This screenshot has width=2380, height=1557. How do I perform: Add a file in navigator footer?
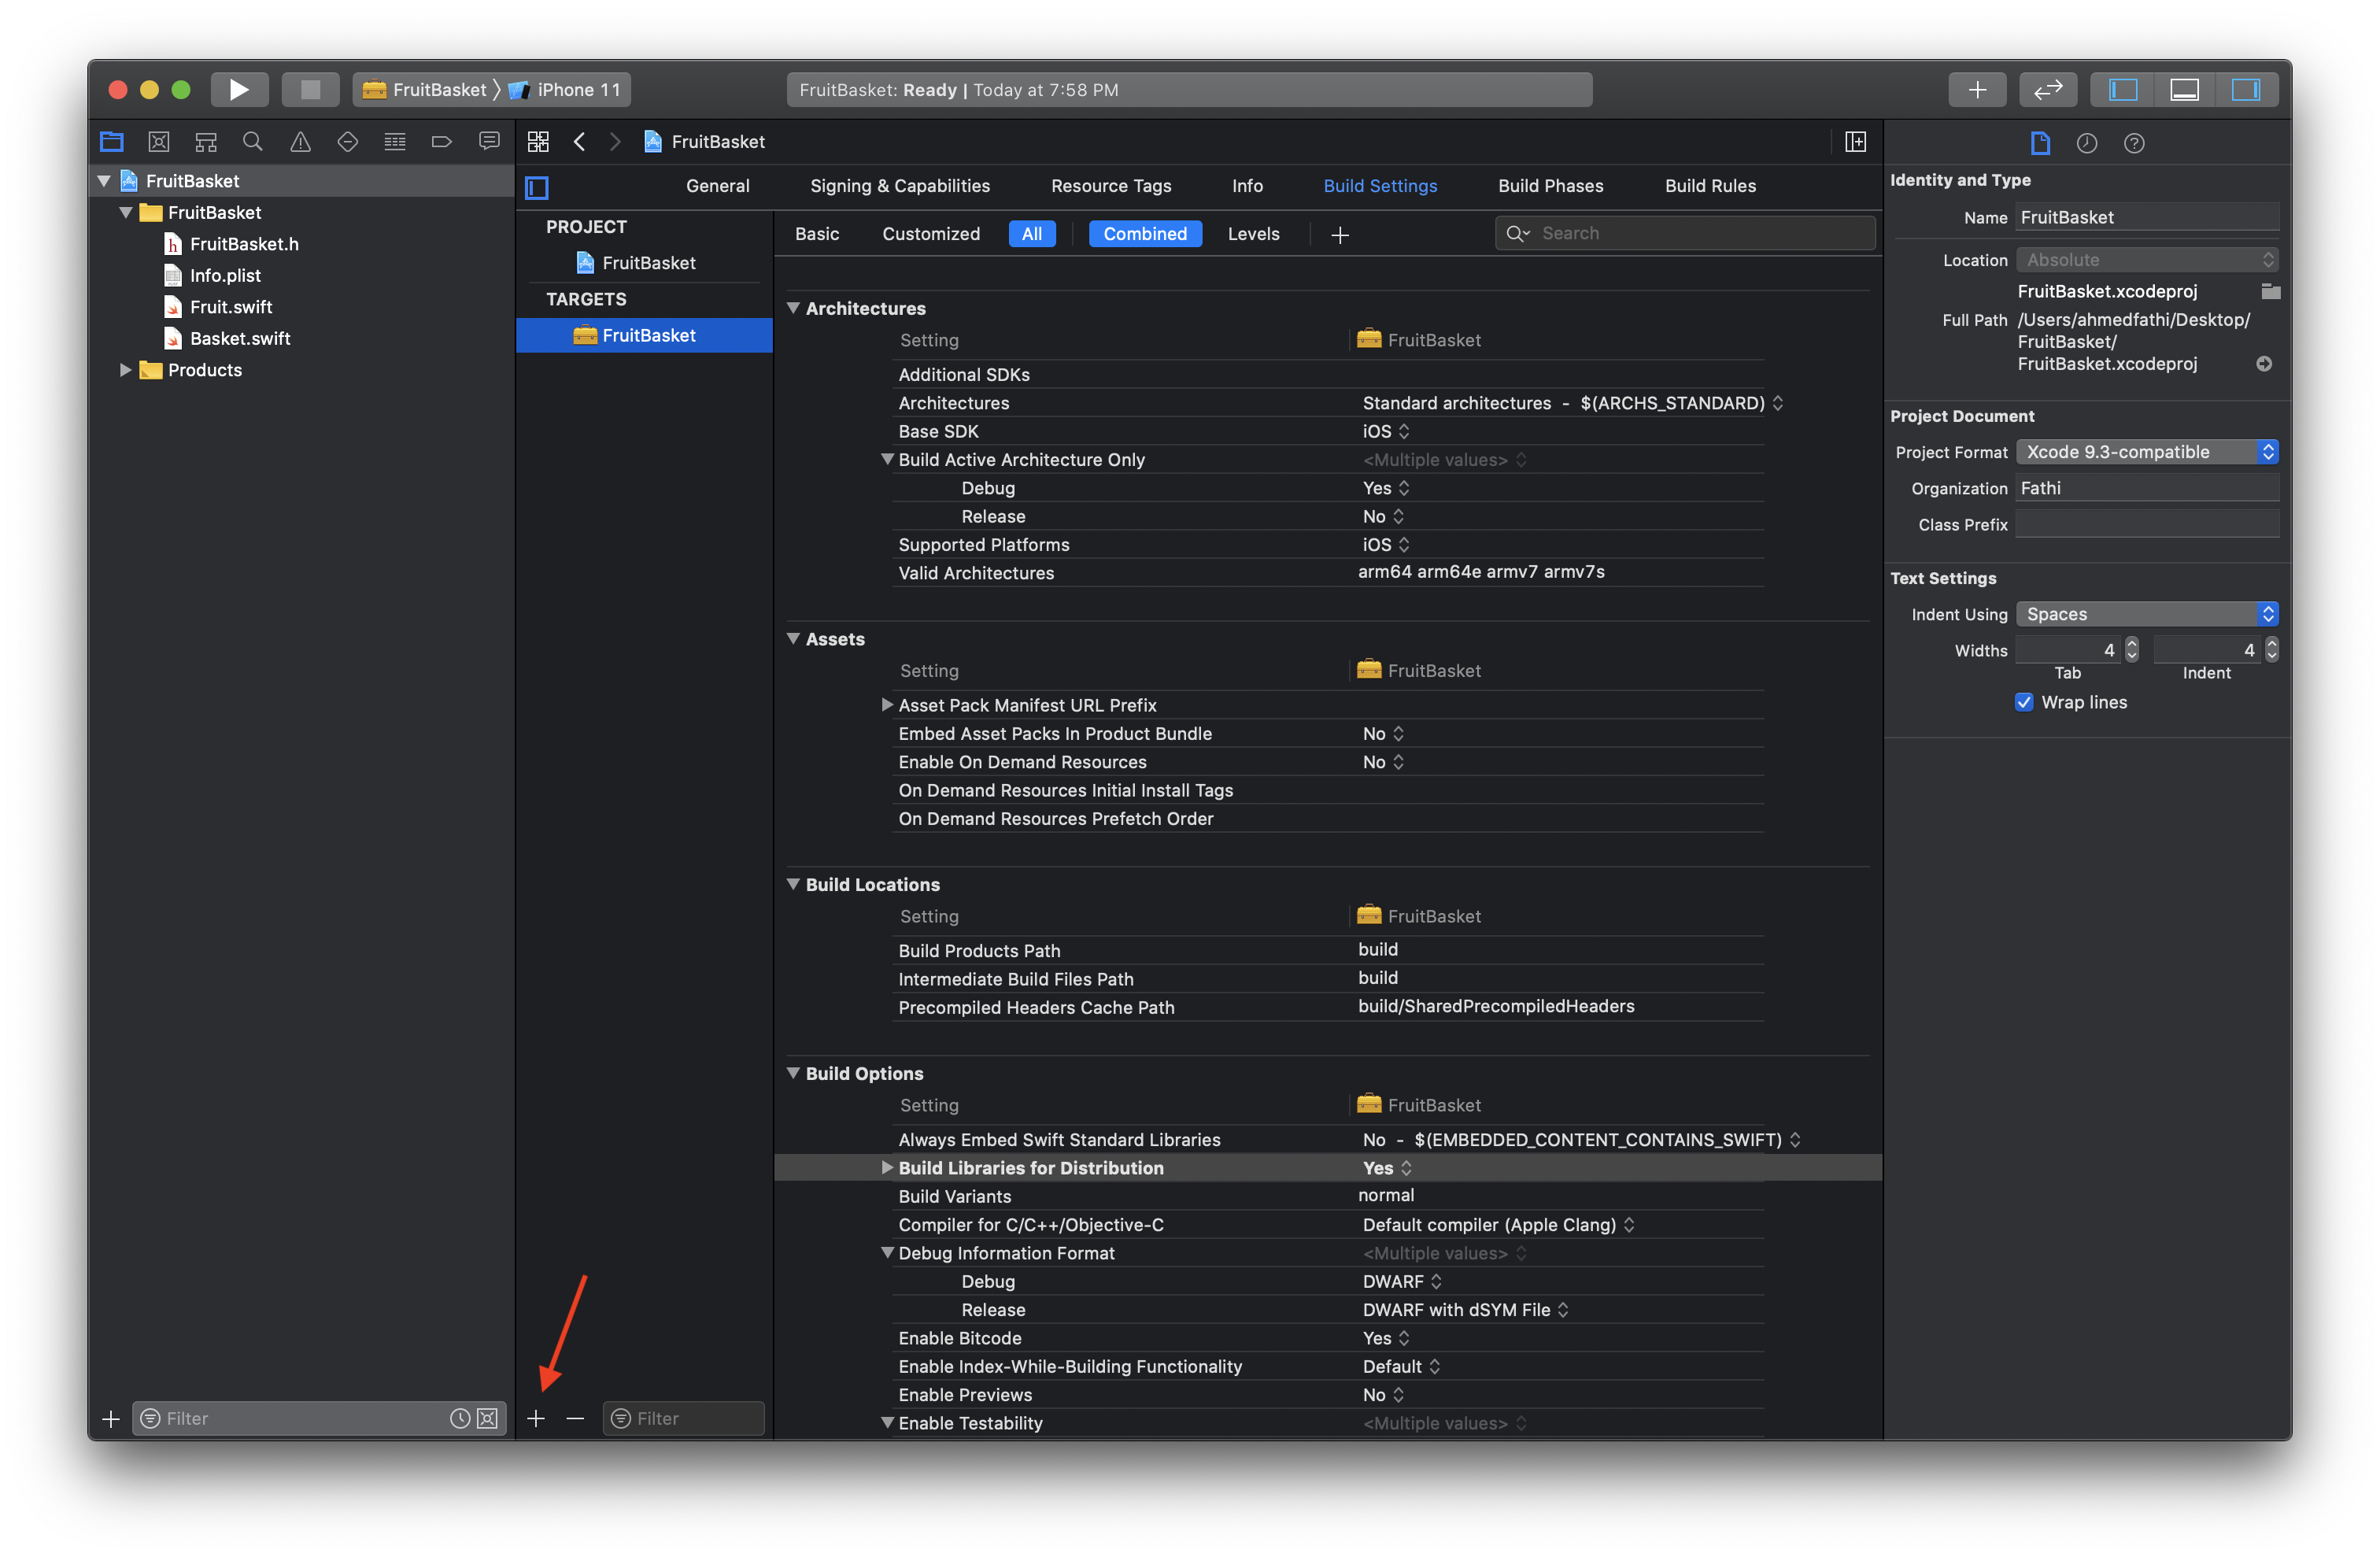[111, 1418]
